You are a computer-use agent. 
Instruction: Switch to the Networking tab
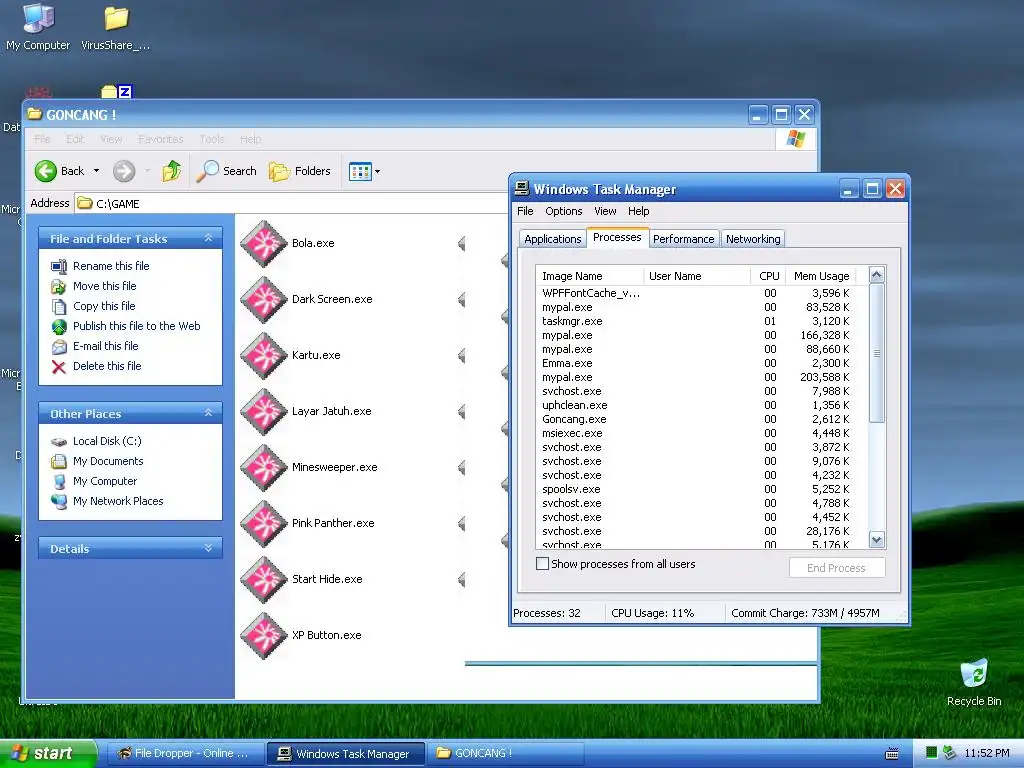click(x=753, y=239)
